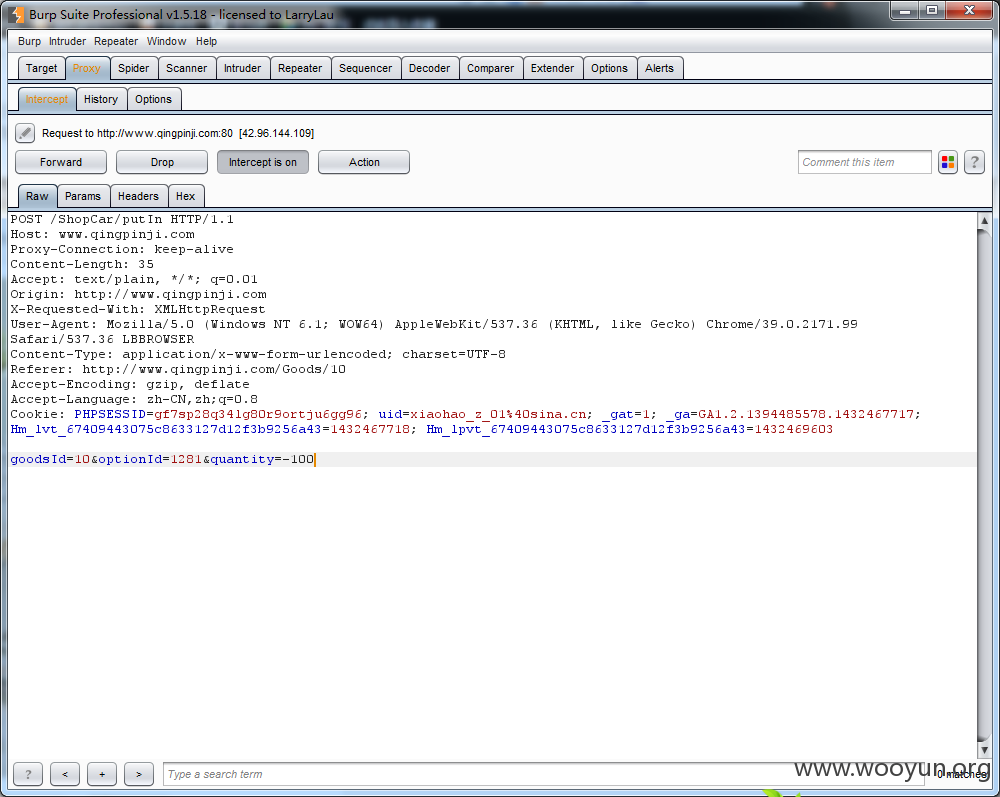Open the main Options tab
The width and height of the screenshot is (1000, 797).
click(x=609, y=68)
